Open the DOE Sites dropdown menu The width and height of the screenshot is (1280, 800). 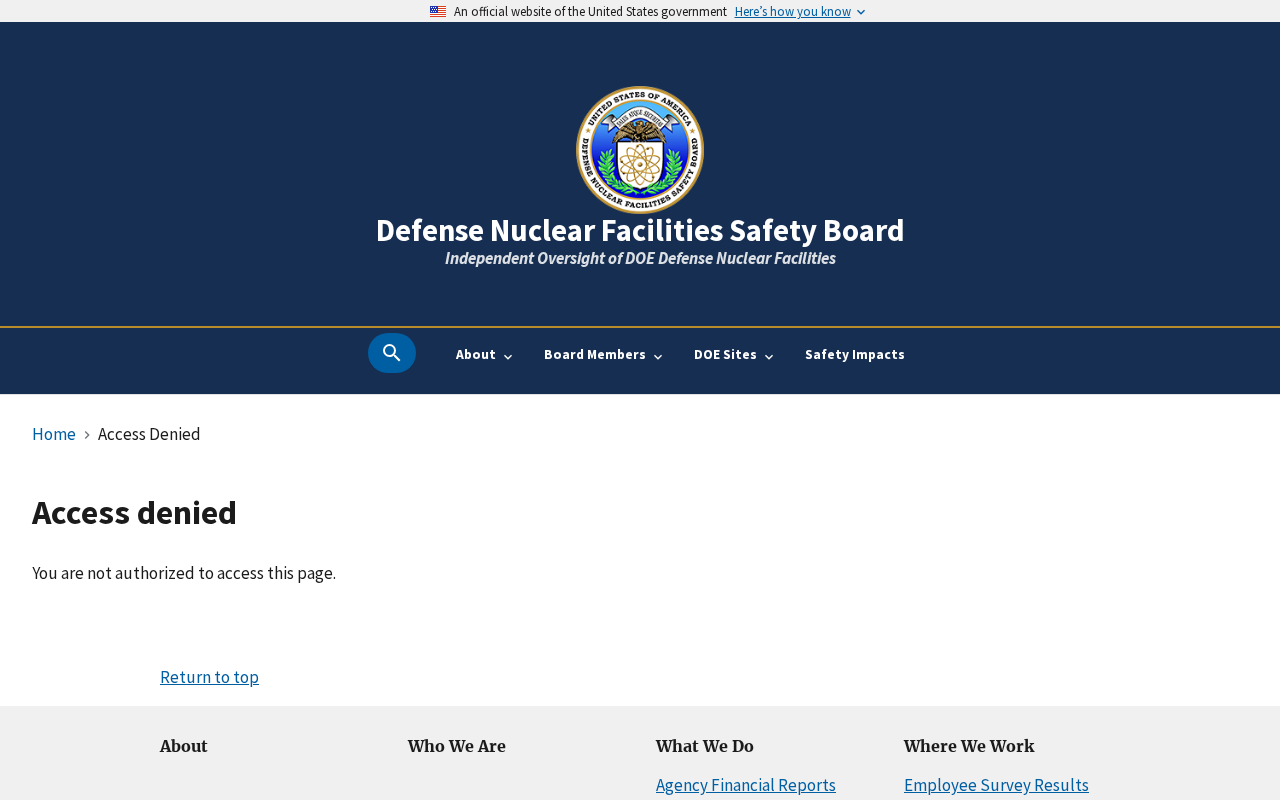(x=725, y=355)
